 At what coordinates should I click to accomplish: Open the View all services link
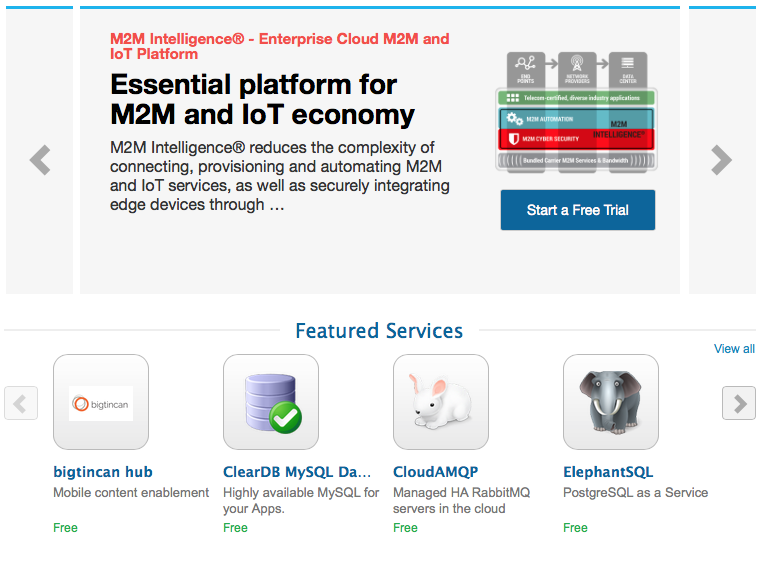pyautogui.click(x=734, y=349)
